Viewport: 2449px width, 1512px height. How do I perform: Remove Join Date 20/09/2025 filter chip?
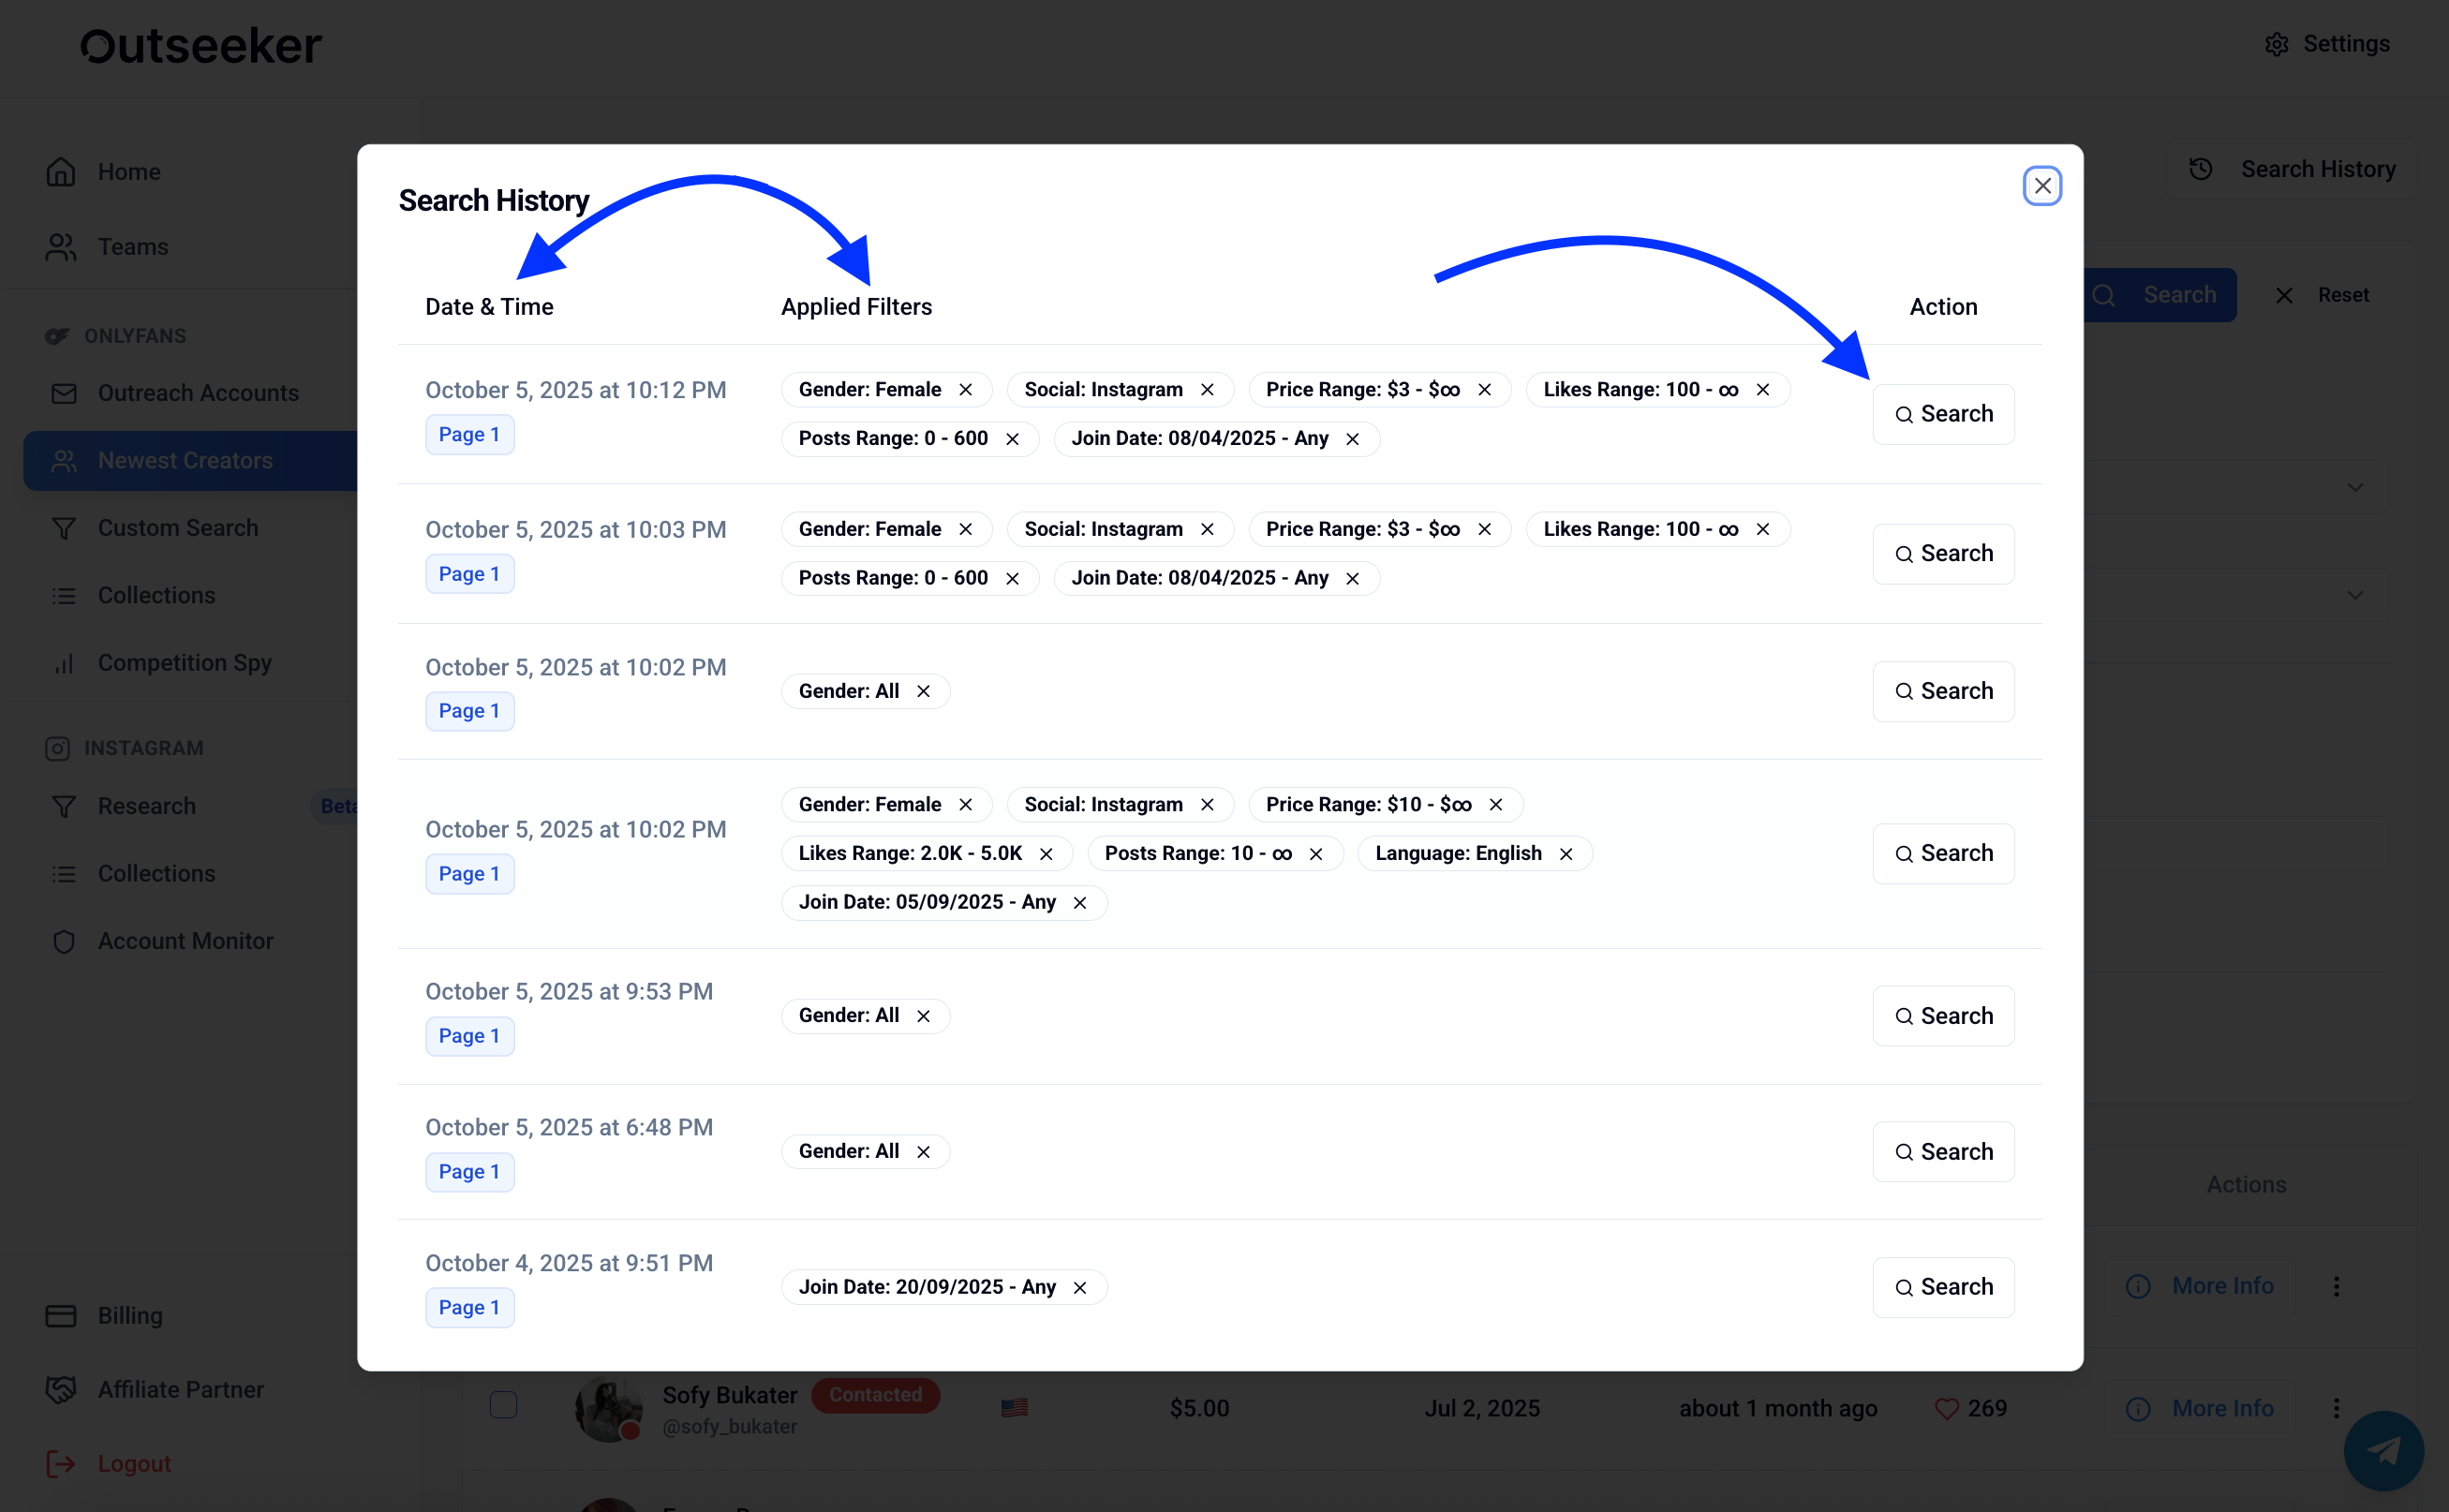[1080, 1288]
